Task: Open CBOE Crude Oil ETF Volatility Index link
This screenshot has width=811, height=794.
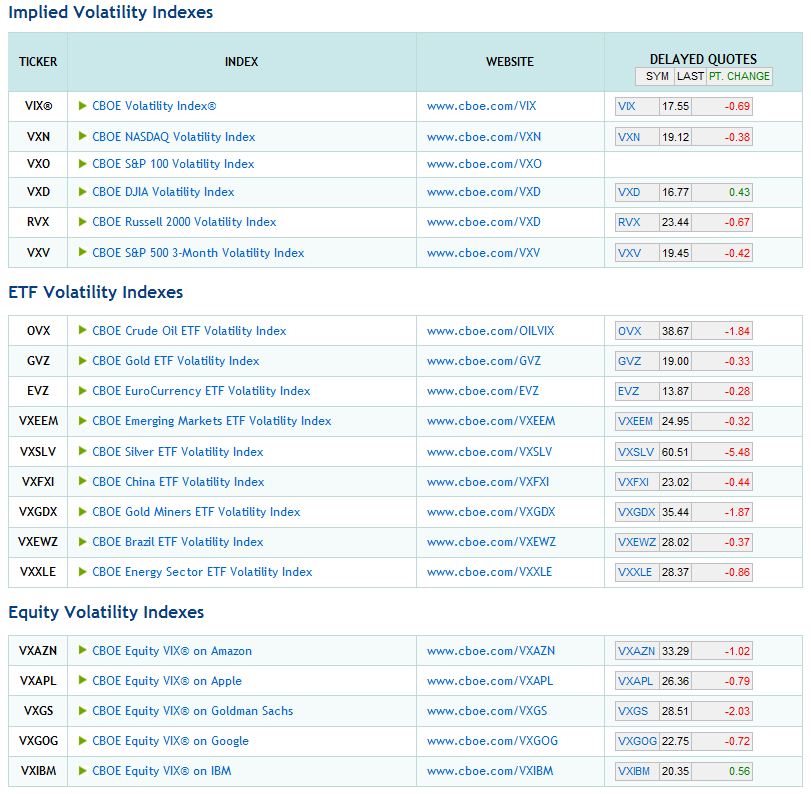Action: [189, 331]
